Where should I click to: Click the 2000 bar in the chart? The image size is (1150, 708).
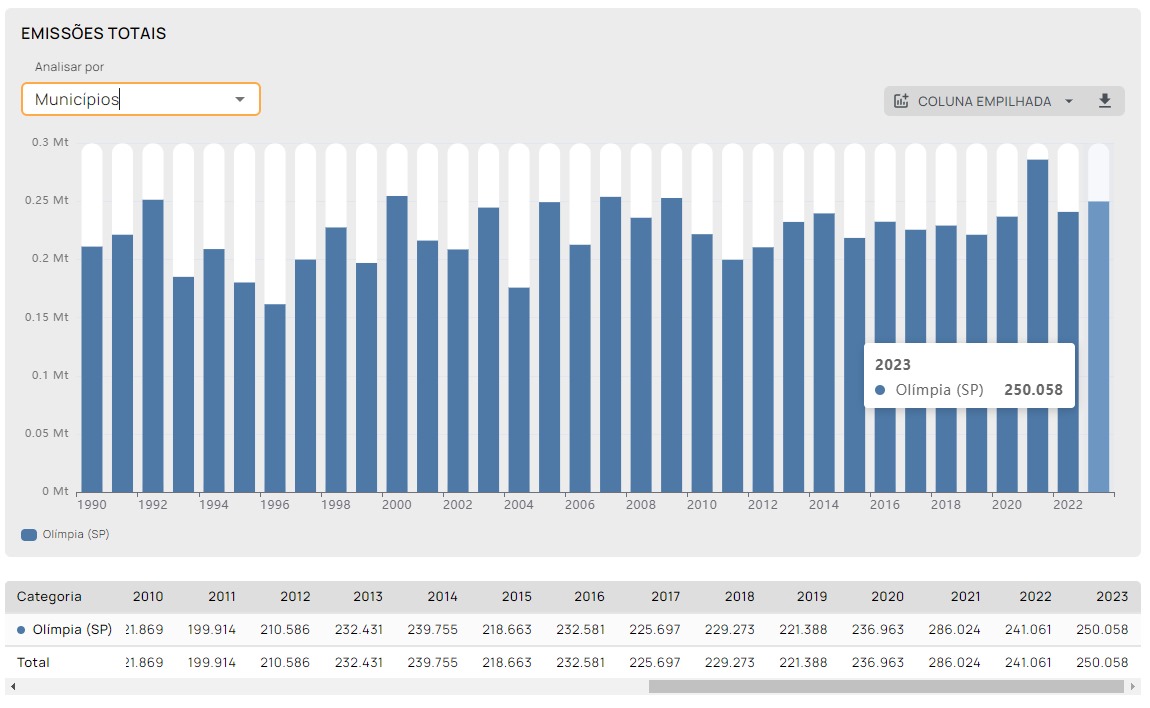click(397, 343)
